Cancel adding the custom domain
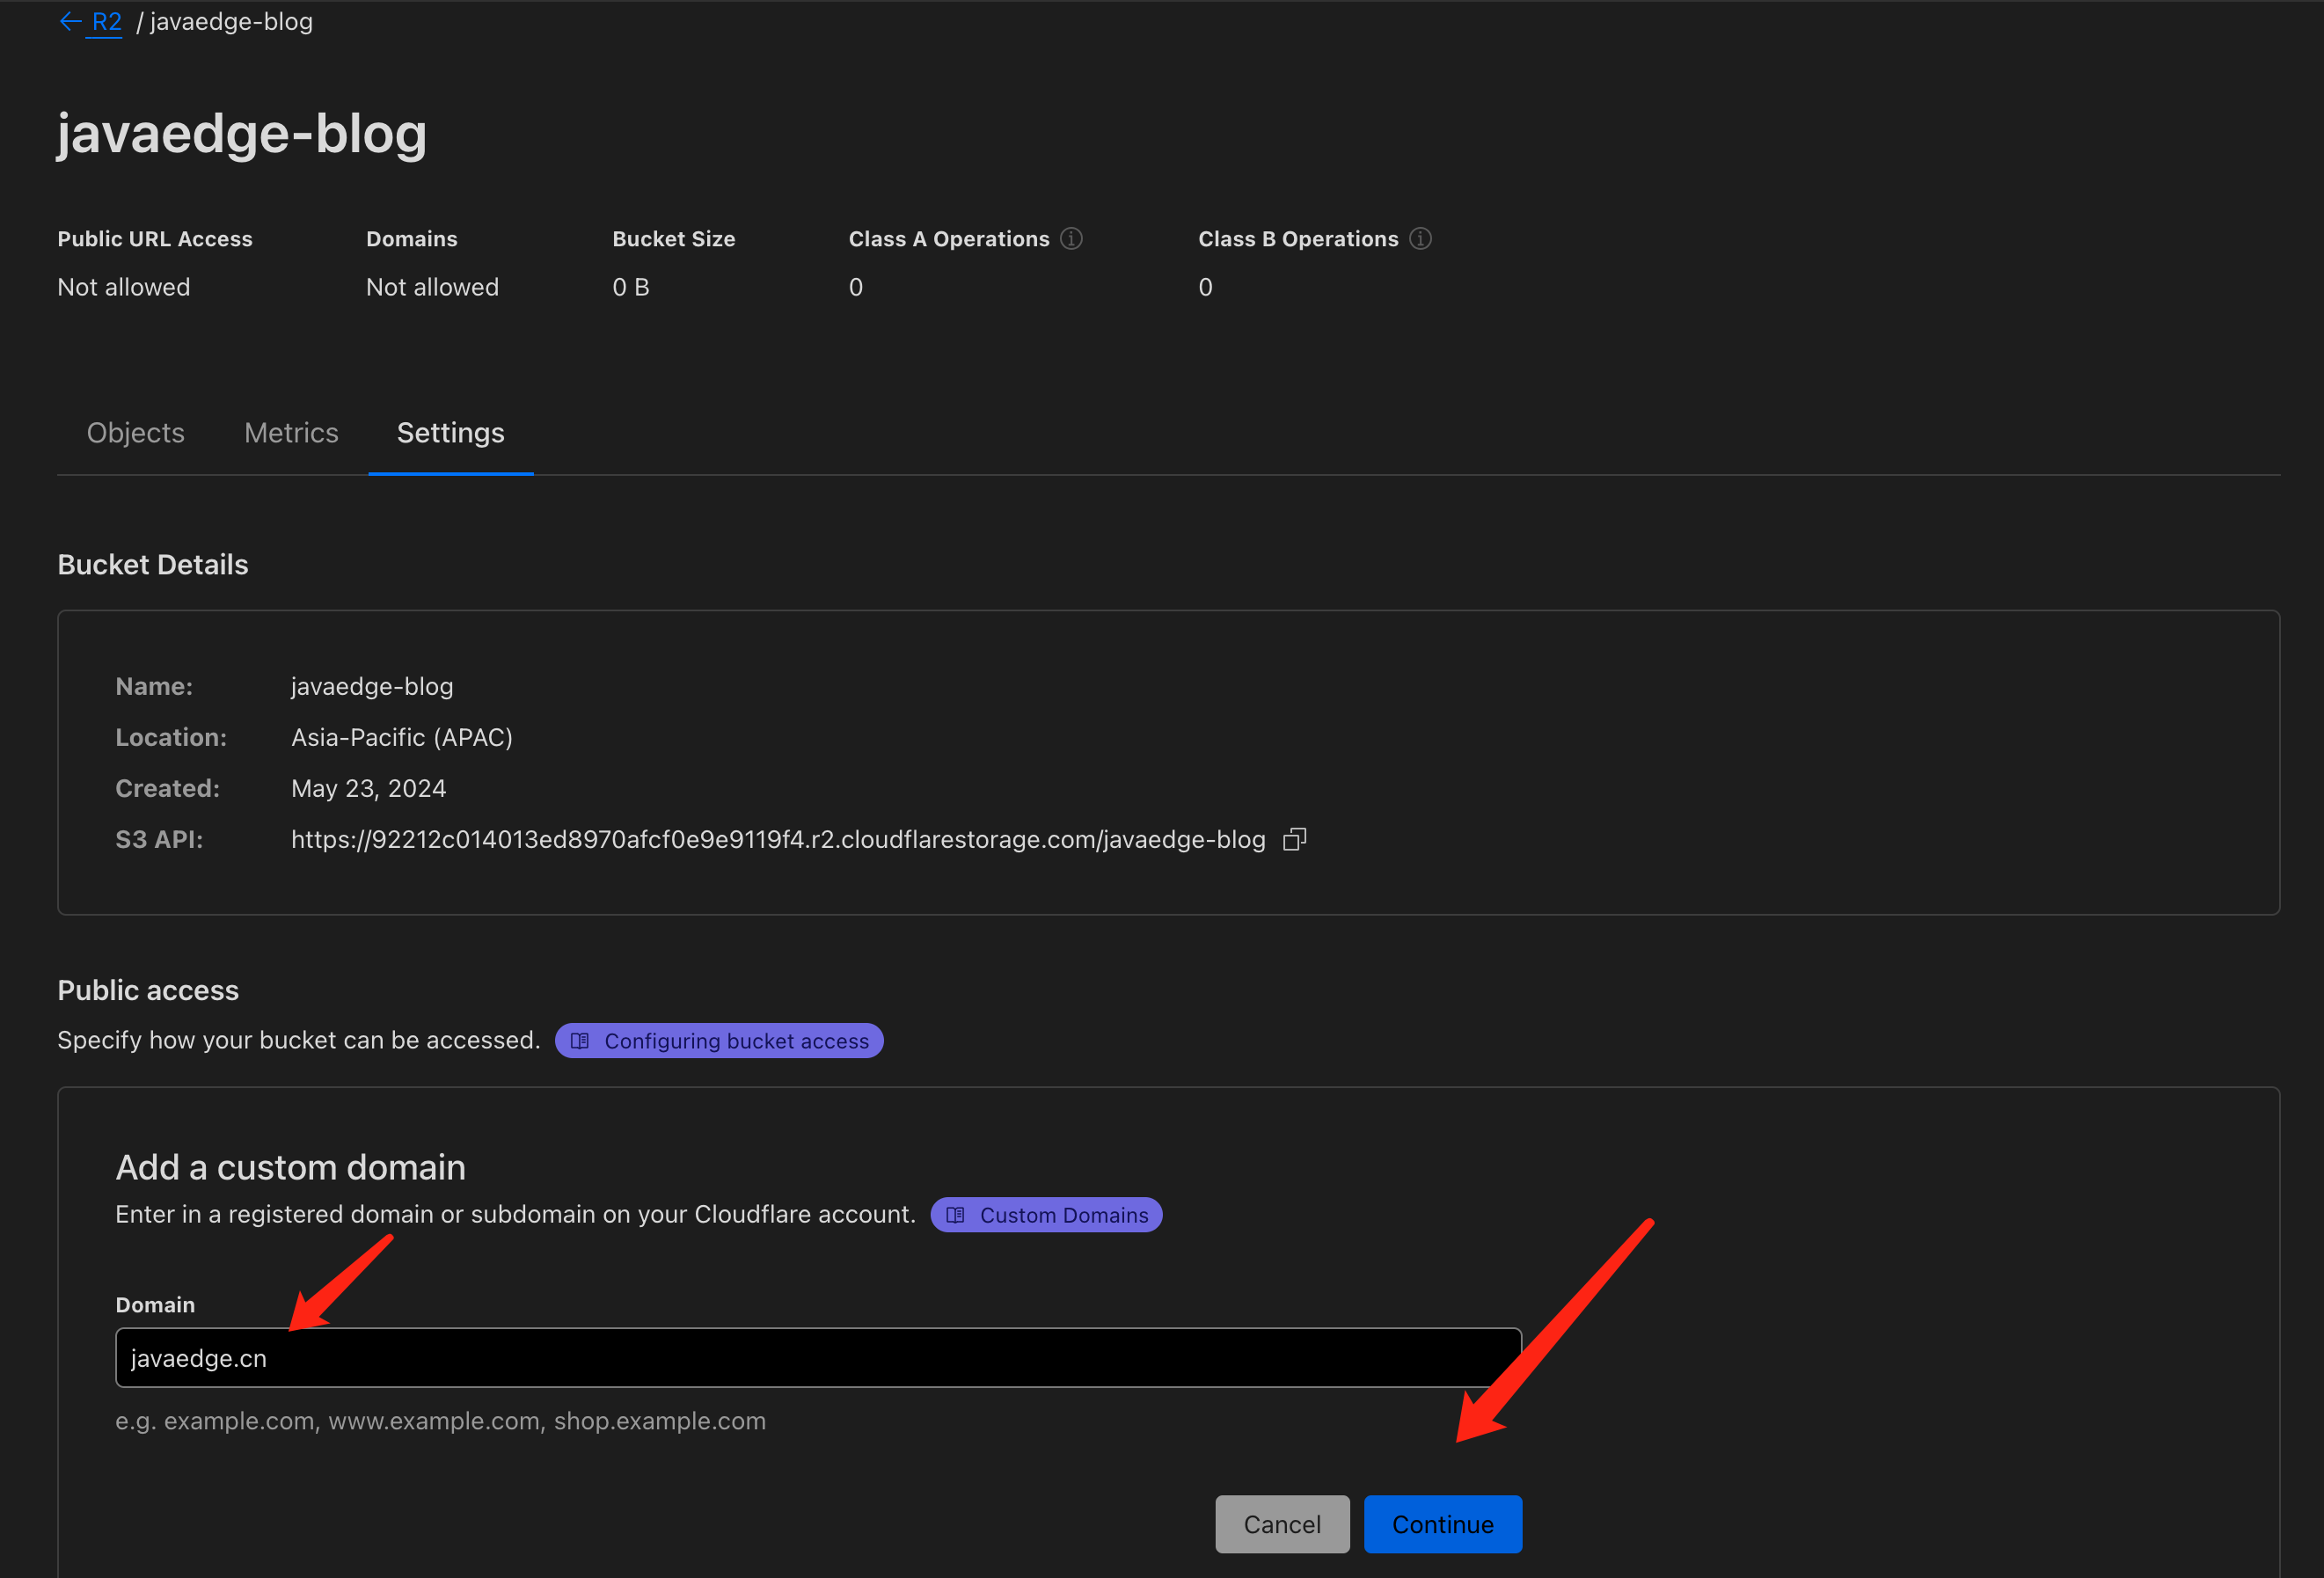Screen dimensions: 2324x1578 (x=1282, y=1524)
